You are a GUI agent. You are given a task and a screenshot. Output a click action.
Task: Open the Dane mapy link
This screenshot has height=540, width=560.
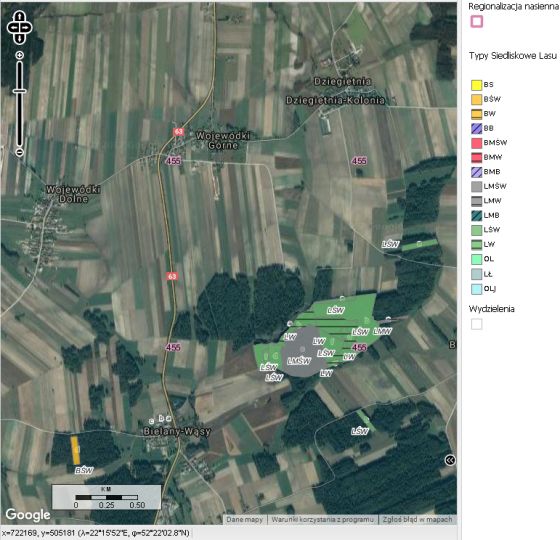(x=245, y=519)
